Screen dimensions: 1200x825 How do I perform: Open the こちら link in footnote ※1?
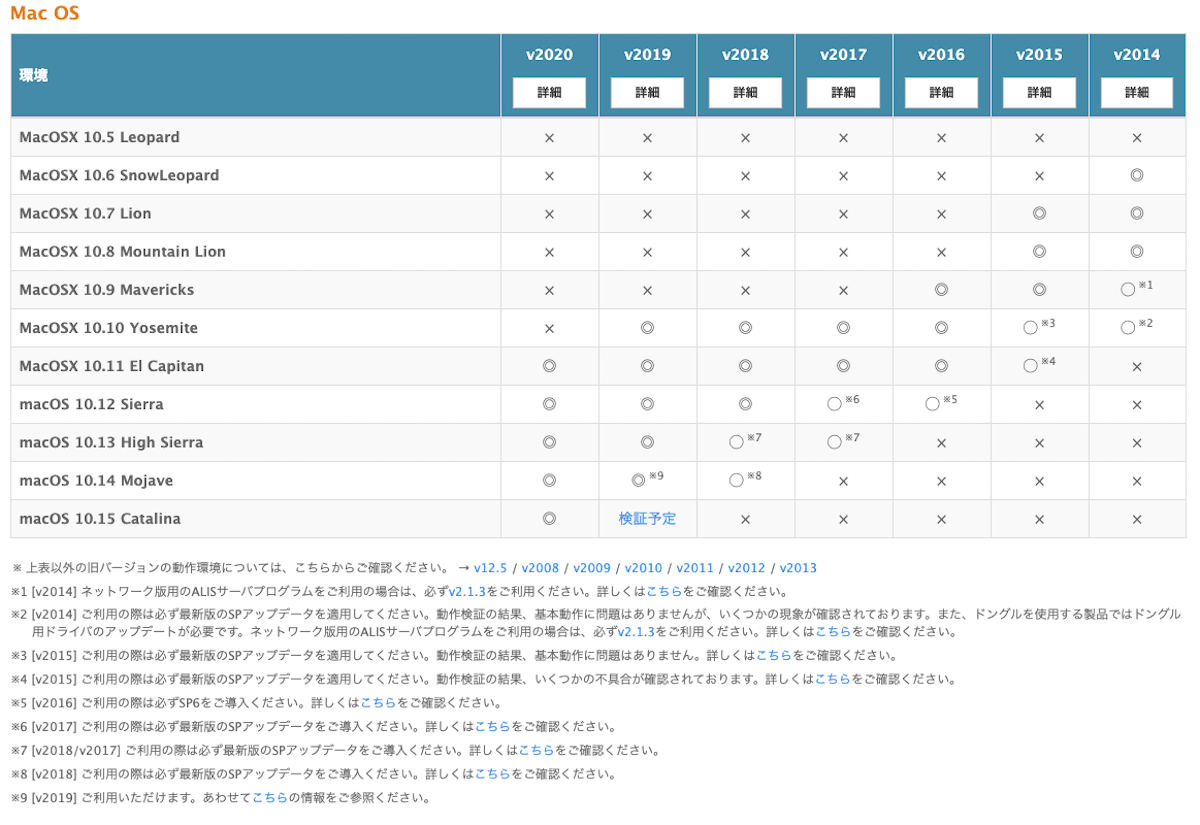(x=665, y=592)
